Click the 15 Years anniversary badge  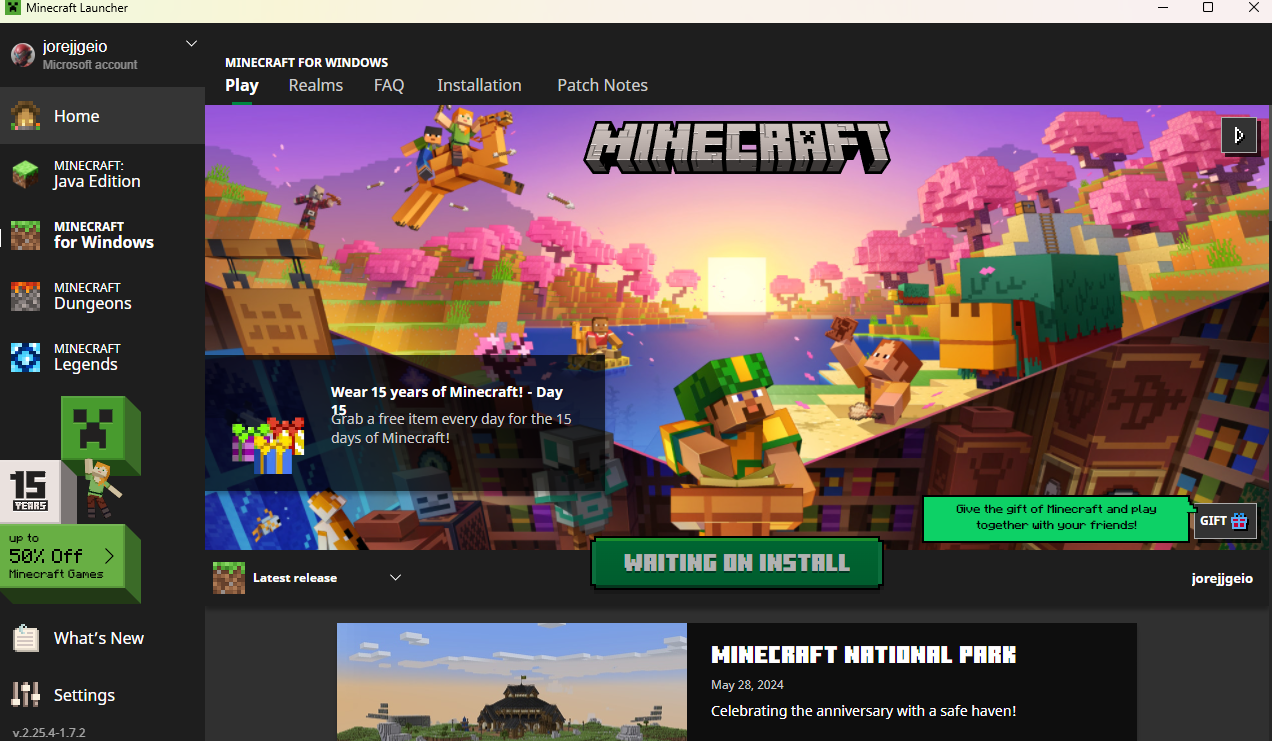pyautogui.click(x=29, y=491)
